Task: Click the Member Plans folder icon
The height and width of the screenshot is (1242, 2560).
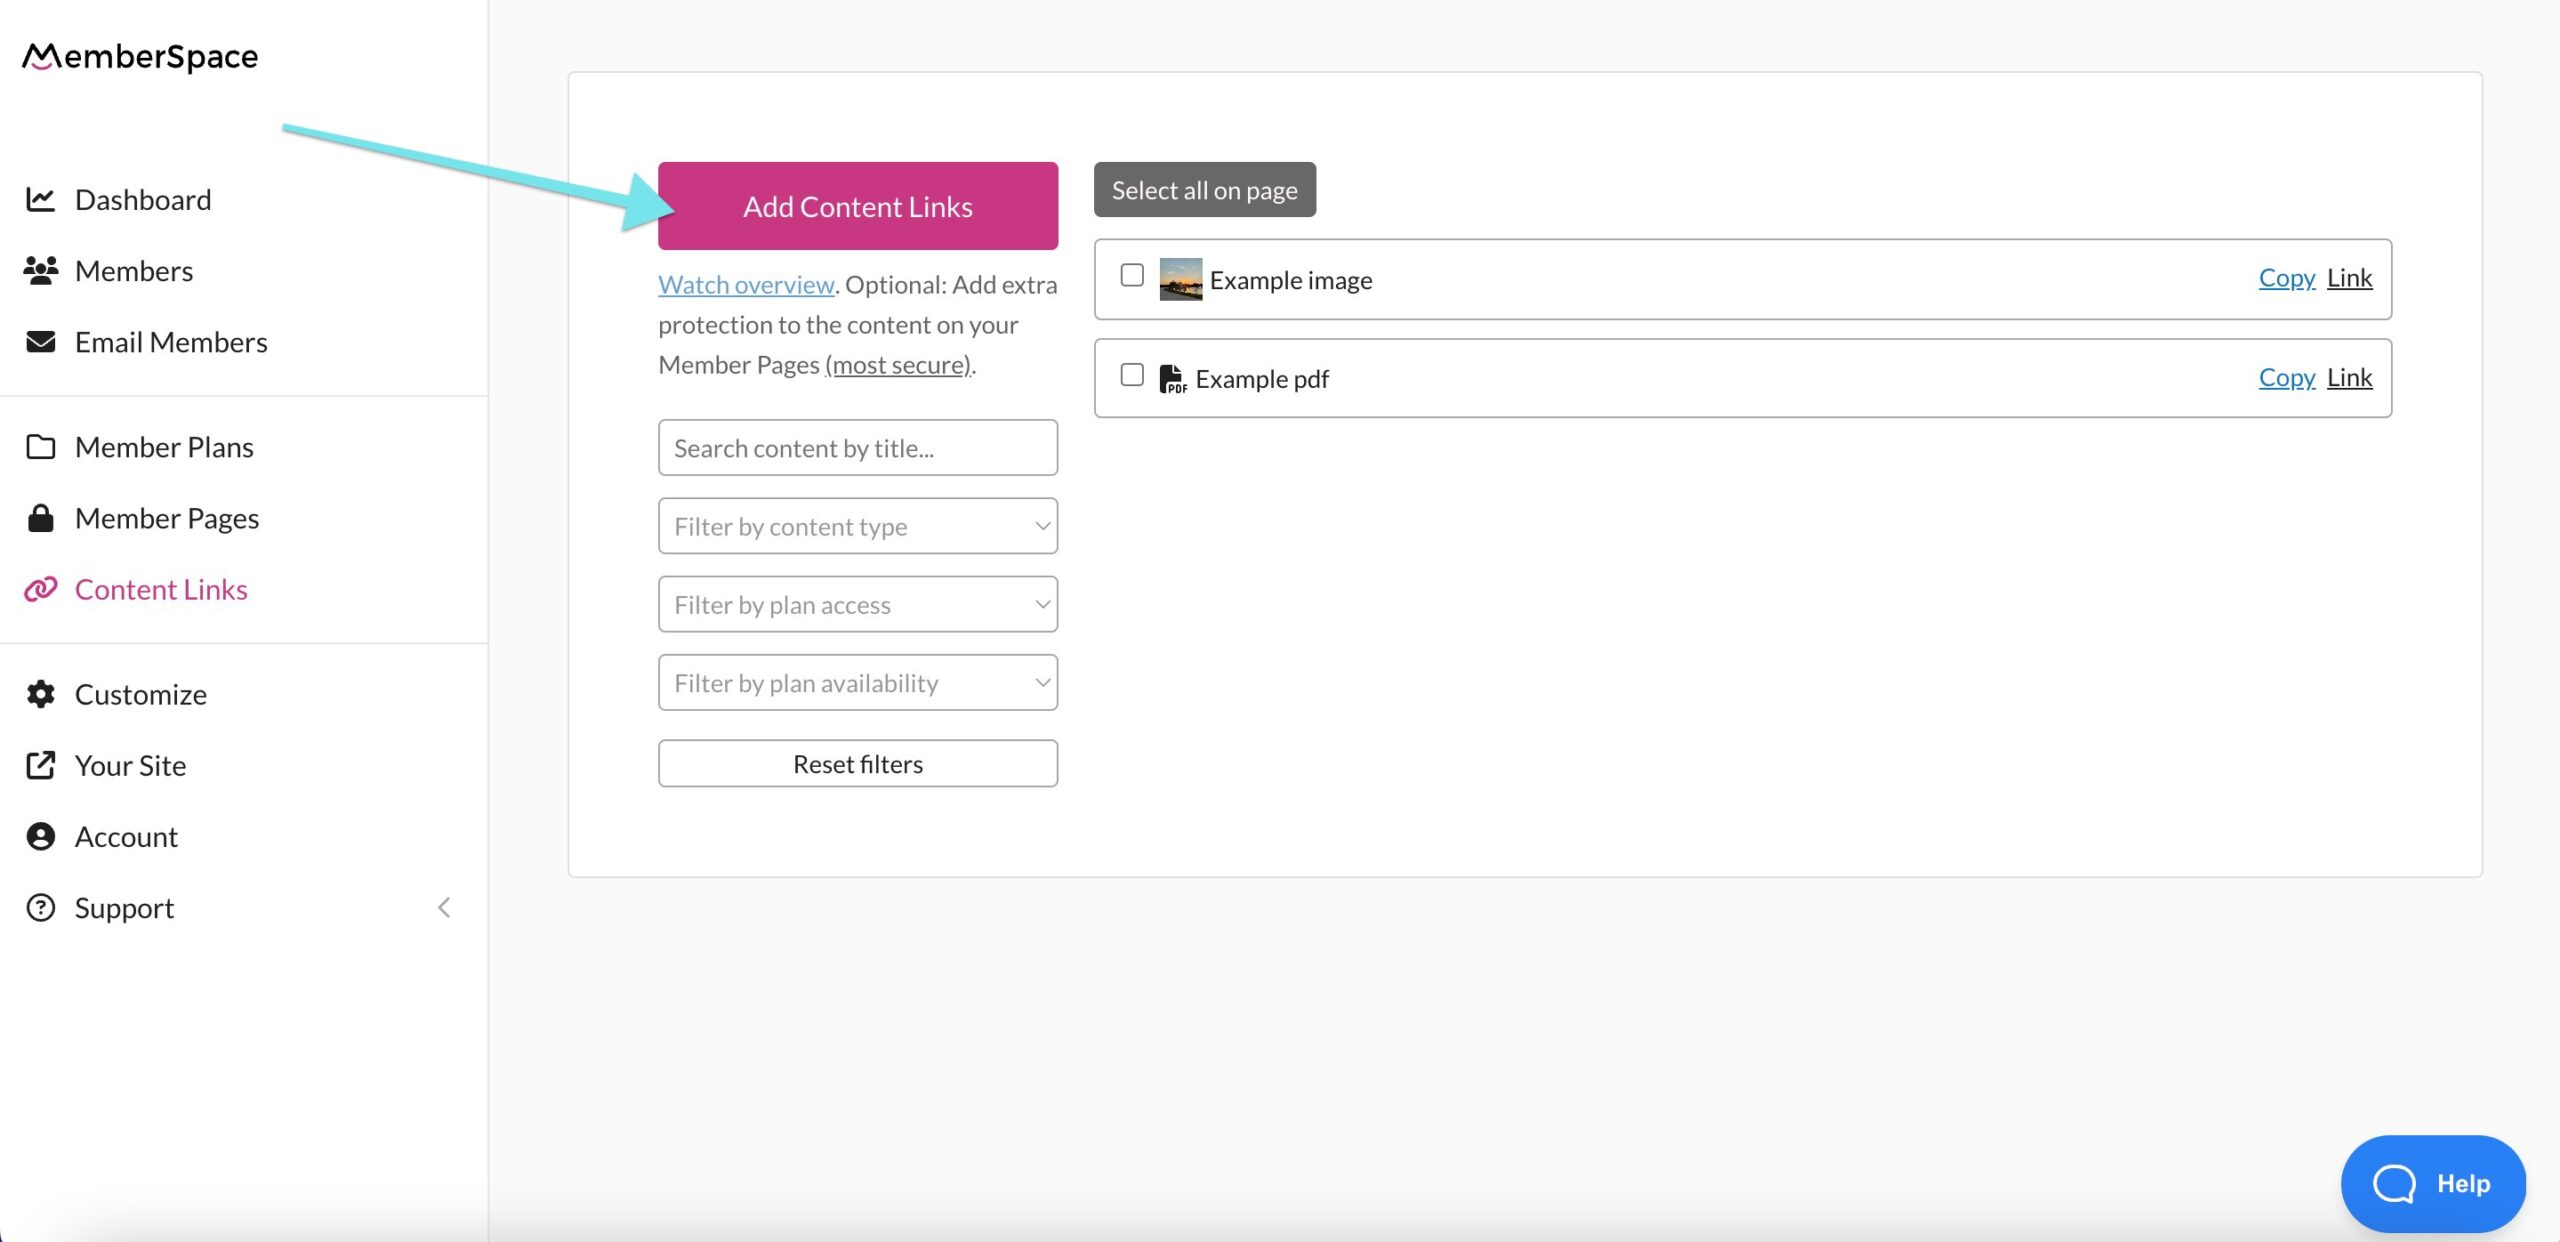Action: tap(40, 446)
